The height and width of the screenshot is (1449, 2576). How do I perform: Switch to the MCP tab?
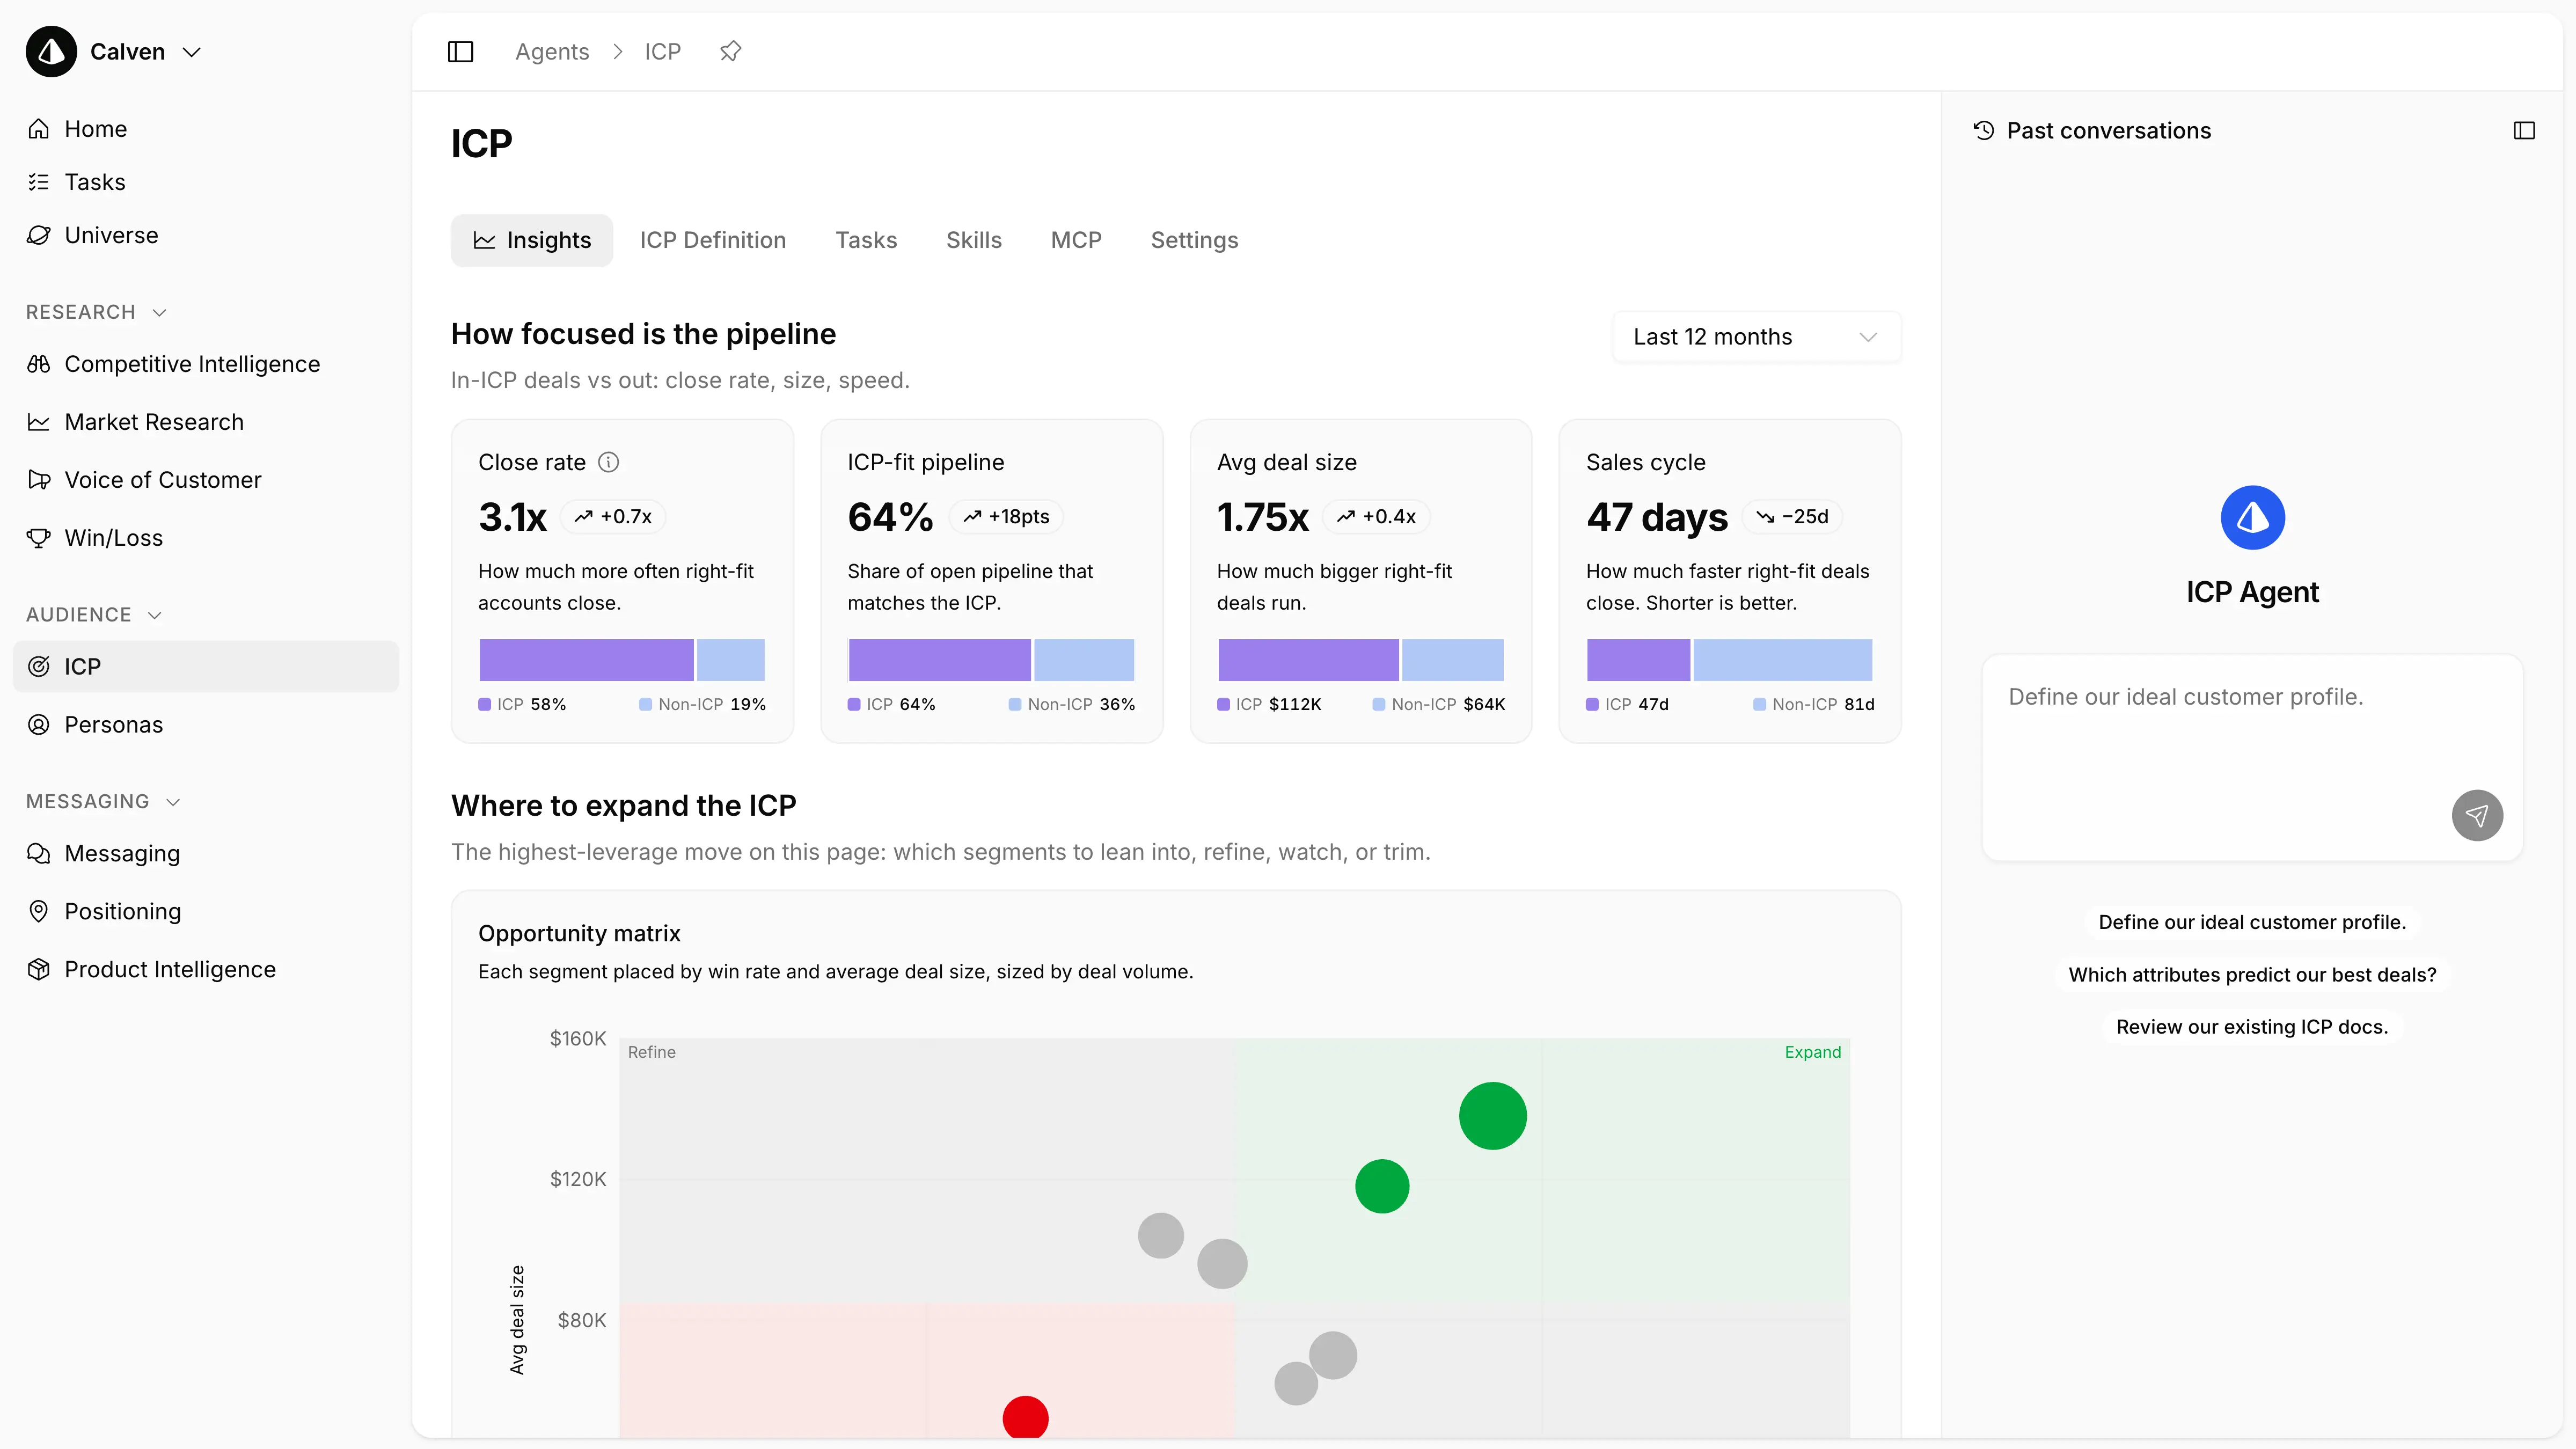pos(1076,240)
